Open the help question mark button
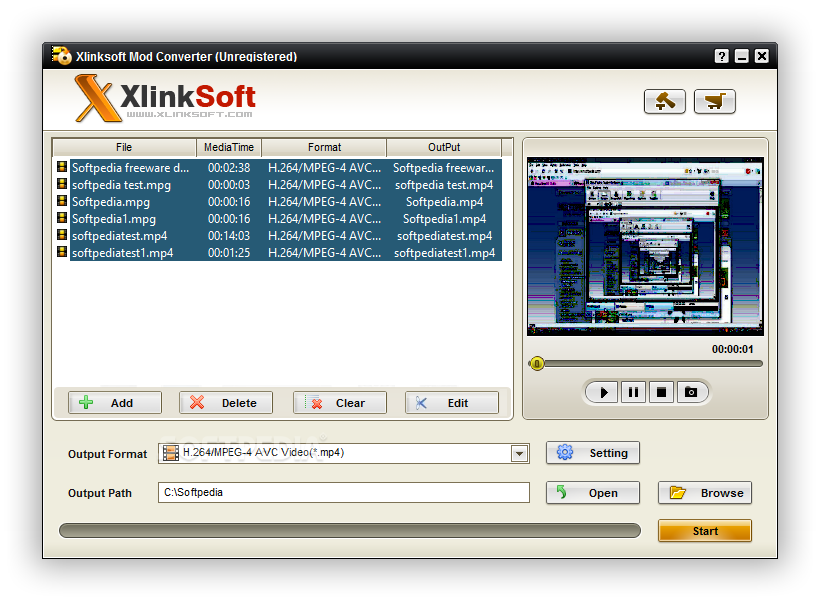This screenshot has height=601, width=820. pyautogui.click(x=722, y=56)
